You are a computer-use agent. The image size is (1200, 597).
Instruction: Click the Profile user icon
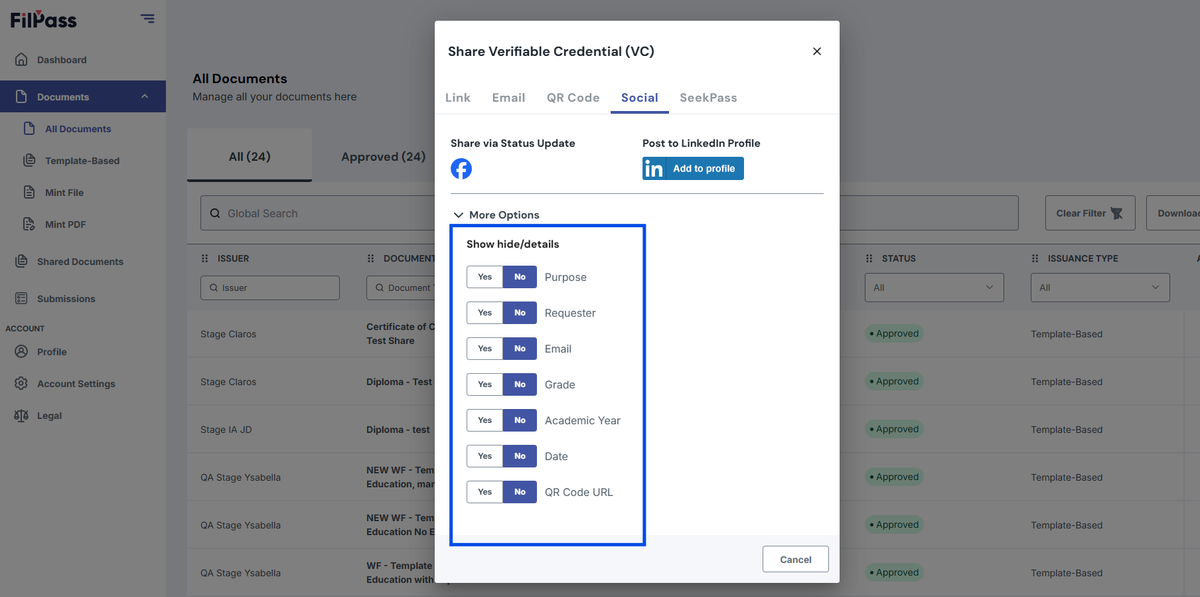tap(21, 352)
